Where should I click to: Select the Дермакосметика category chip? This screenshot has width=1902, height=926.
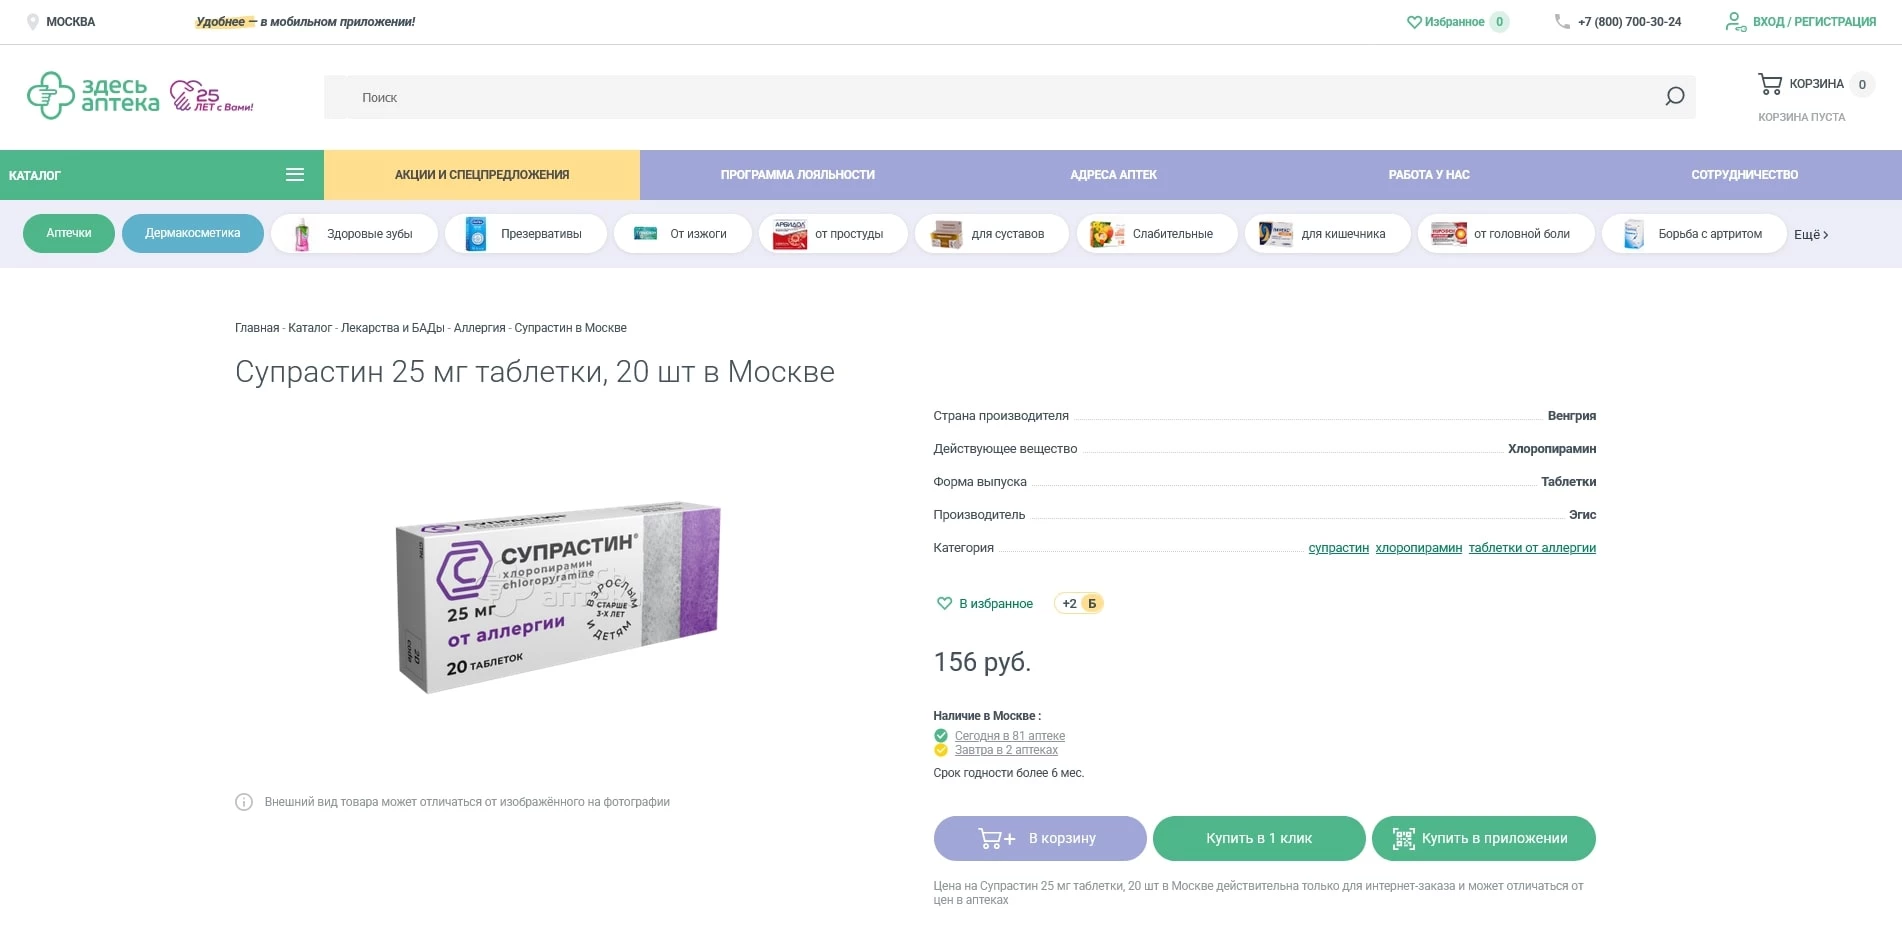[192, 234]
